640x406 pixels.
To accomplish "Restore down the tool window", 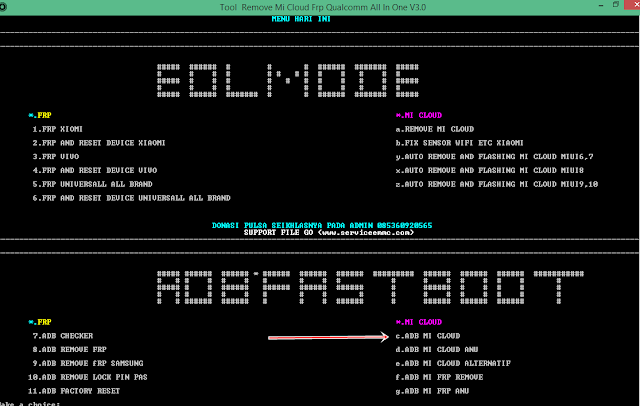I will [616, 5].
